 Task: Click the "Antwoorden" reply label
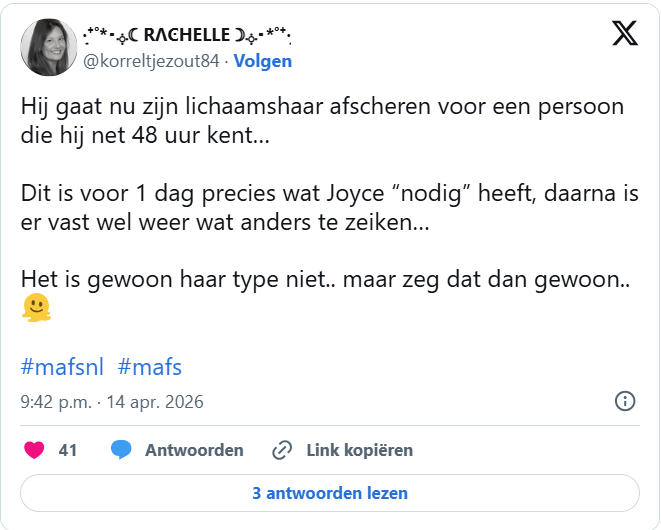(x=194, y=450)
